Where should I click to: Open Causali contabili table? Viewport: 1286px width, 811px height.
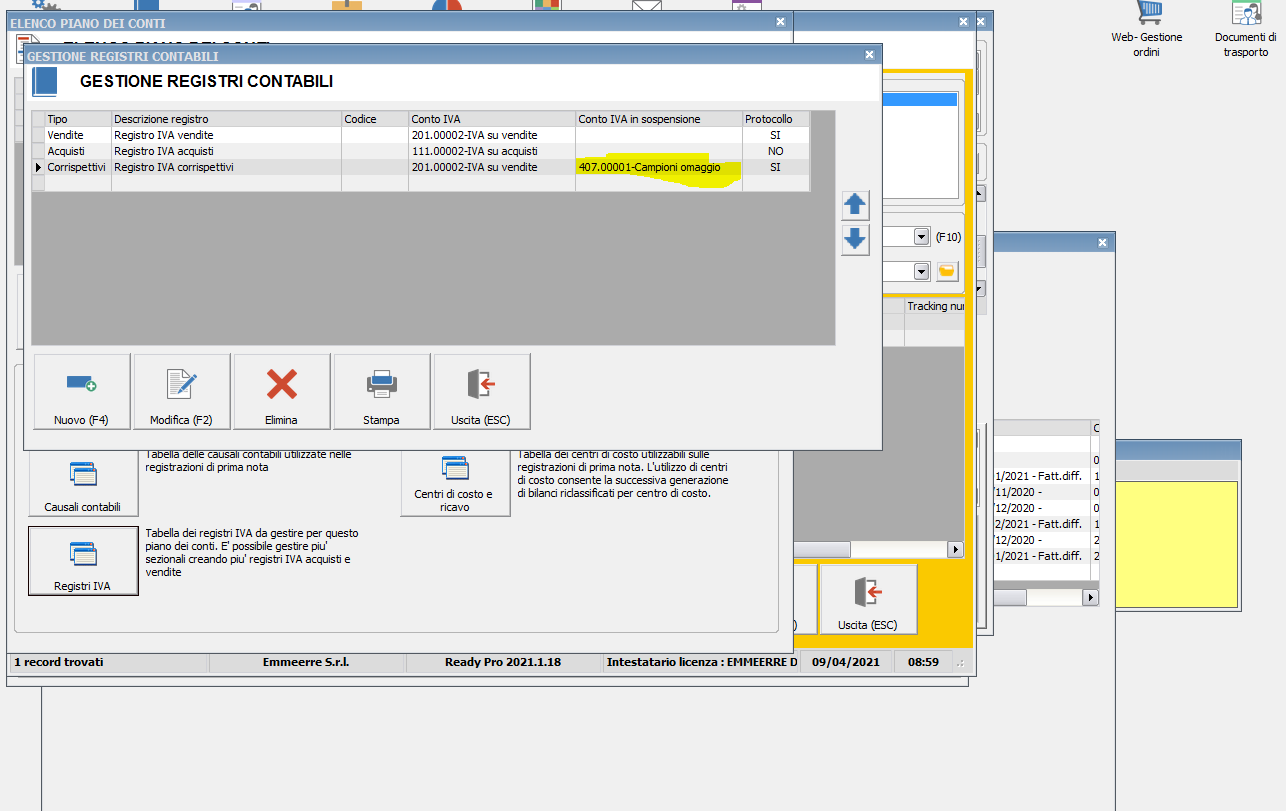(x=83, y=482)
